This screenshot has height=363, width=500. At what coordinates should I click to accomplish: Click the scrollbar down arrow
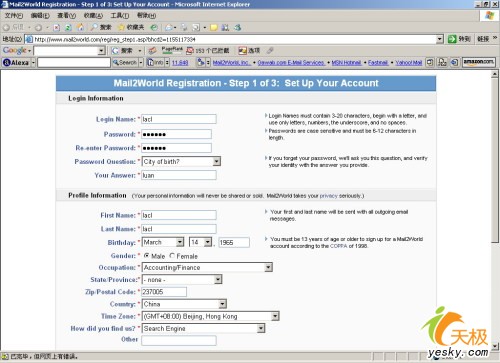click(x=495, y=346)
